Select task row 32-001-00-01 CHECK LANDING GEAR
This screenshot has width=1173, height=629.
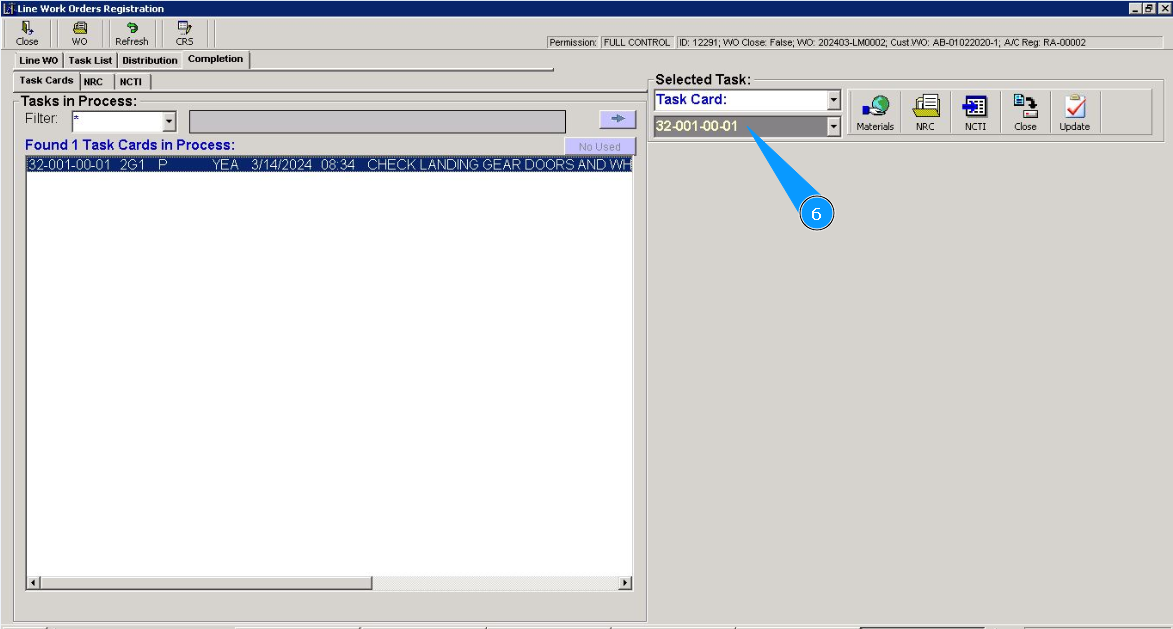329,165
